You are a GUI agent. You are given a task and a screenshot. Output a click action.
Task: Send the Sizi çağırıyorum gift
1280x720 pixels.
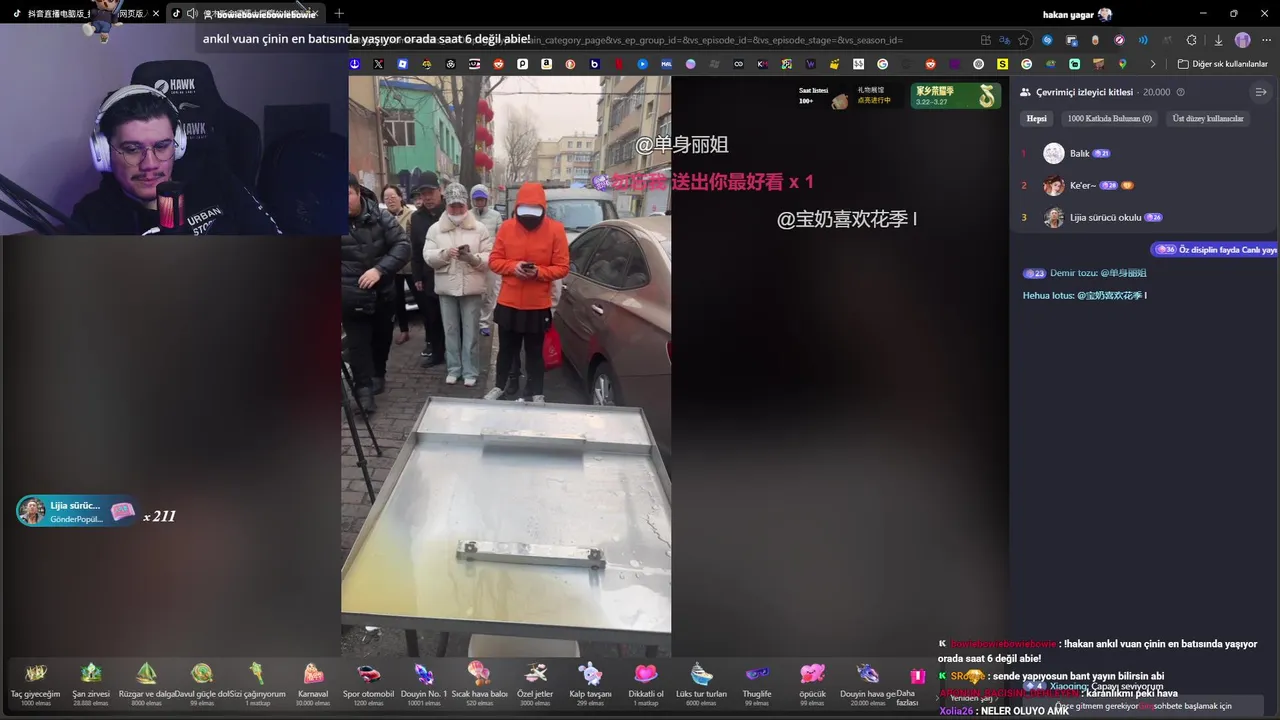tap(257, 684)
